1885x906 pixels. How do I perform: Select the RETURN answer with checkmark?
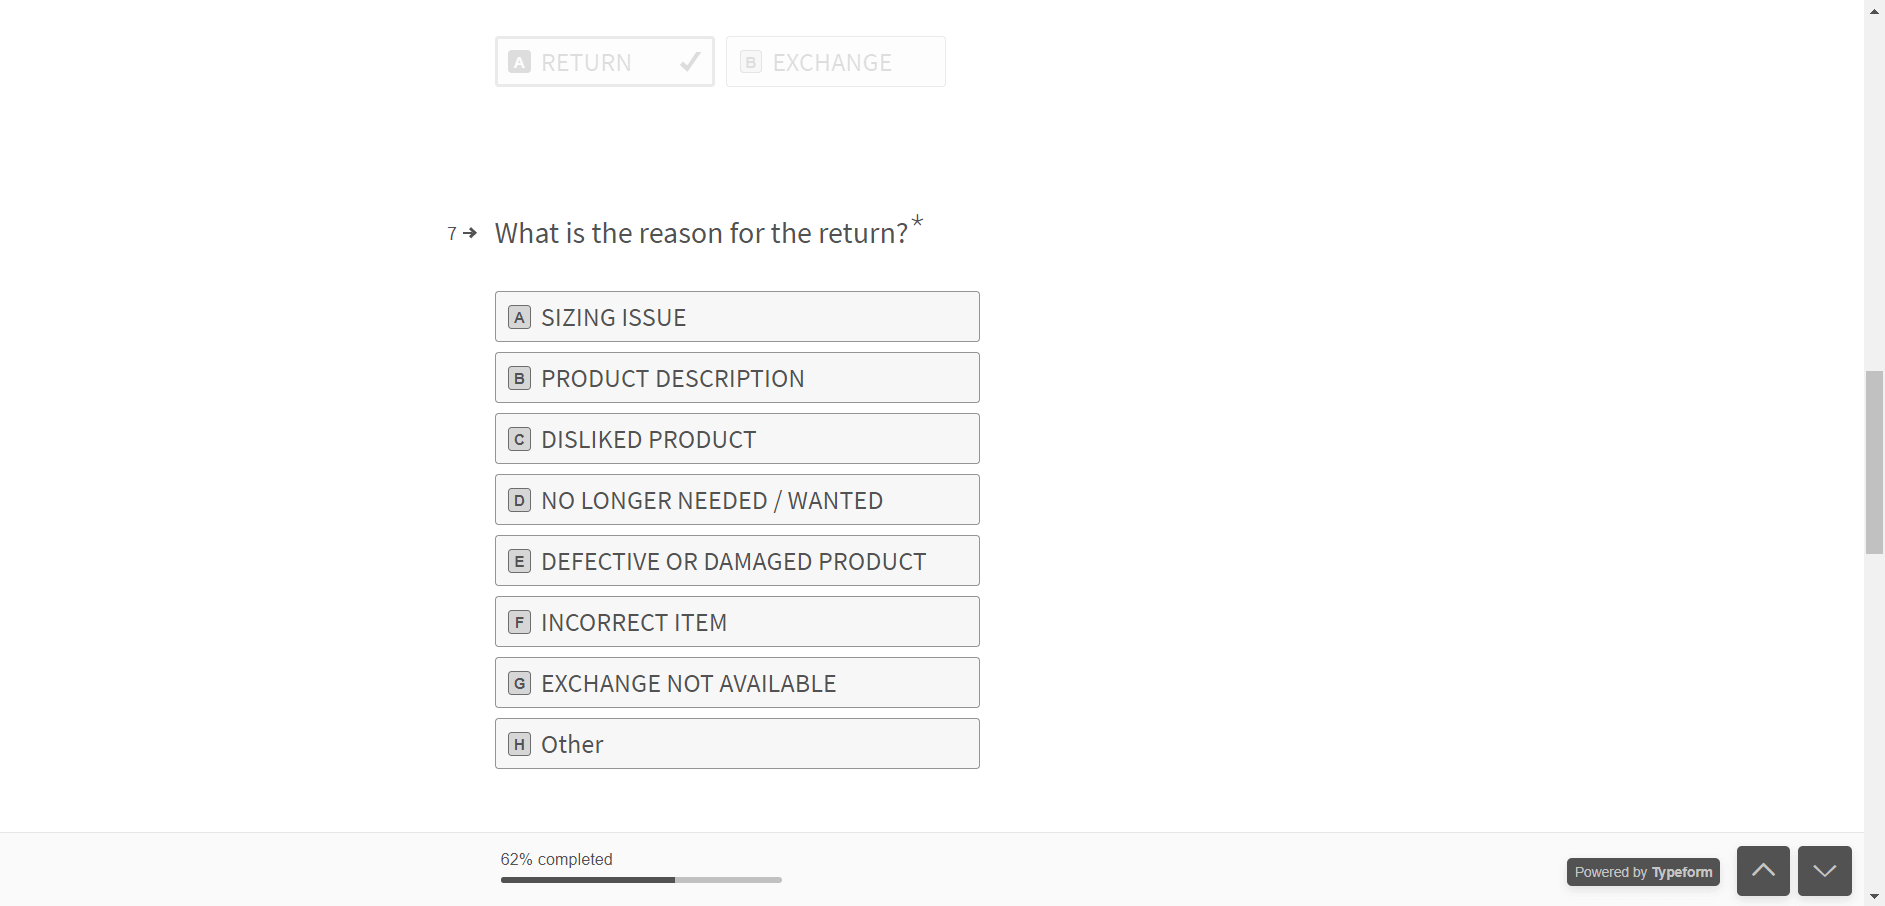[x=604, y=62]
